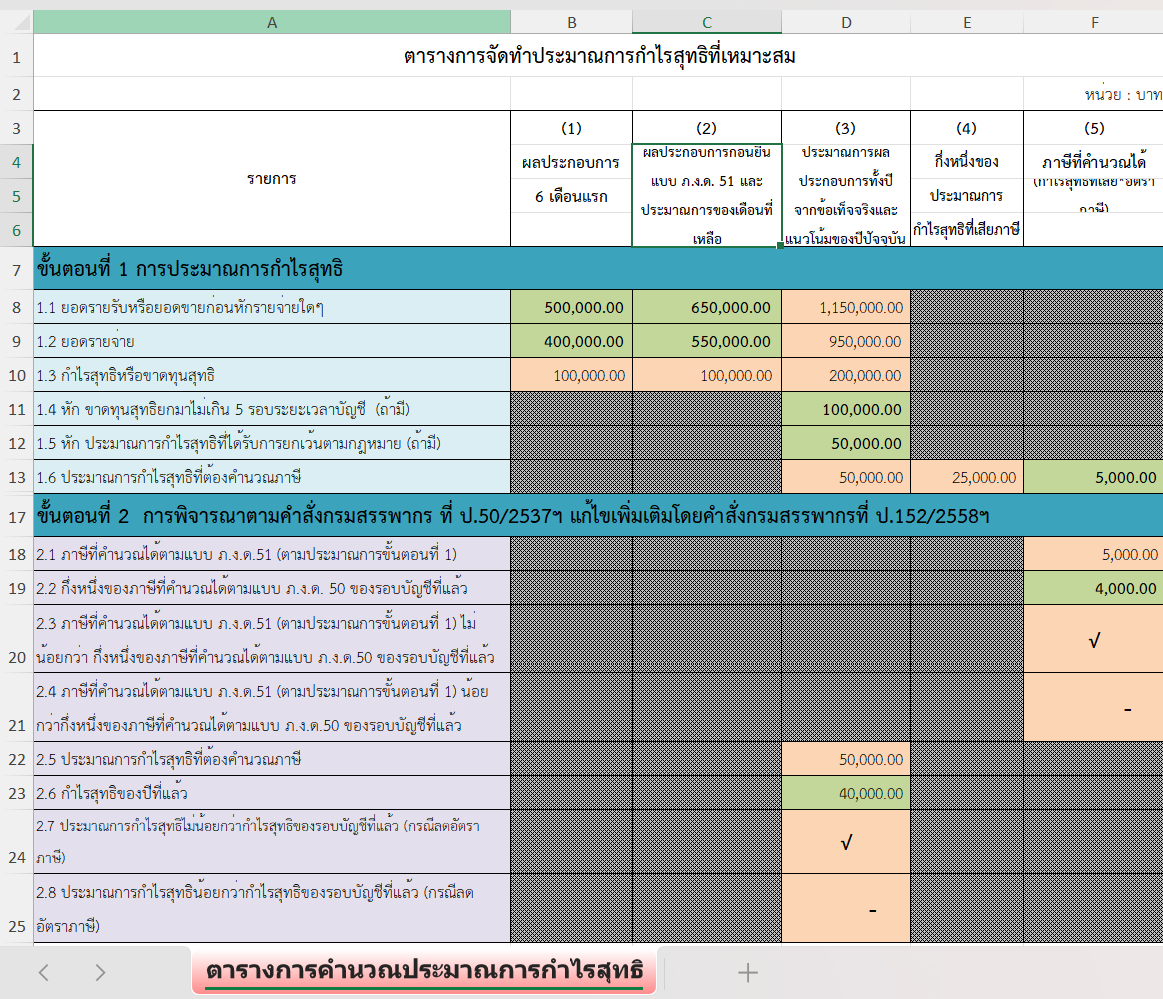The height and width of the screenshot is (999, 1163).
Task: Click the 550,000.00 expense cell
Action: click(706, 342)
